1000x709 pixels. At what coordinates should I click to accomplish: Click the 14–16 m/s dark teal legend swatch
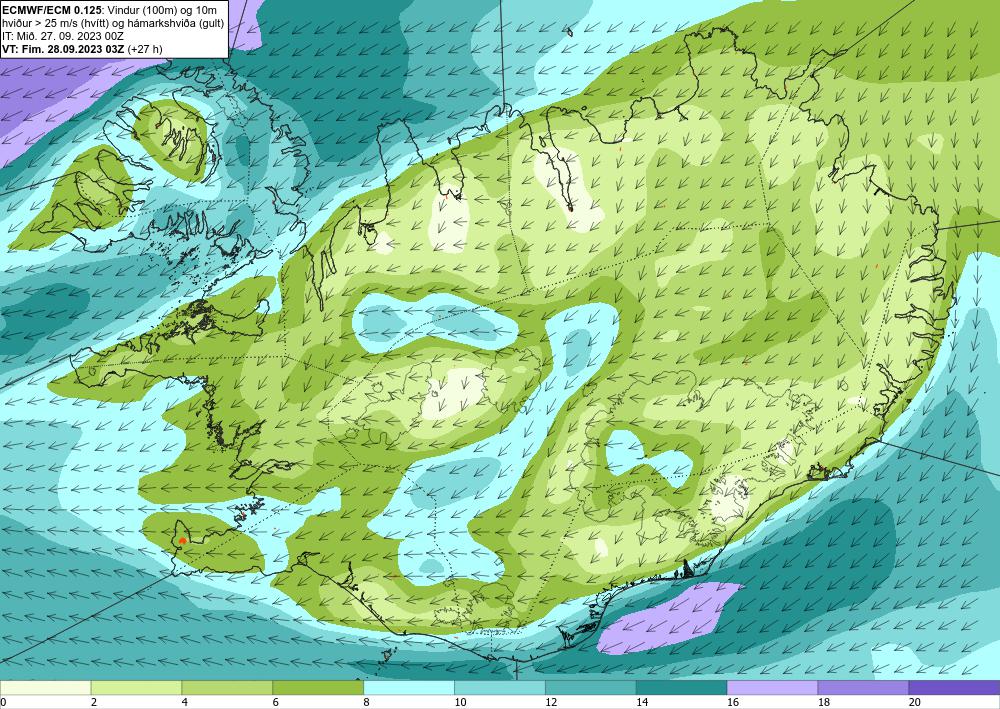(x=682, y=687)
